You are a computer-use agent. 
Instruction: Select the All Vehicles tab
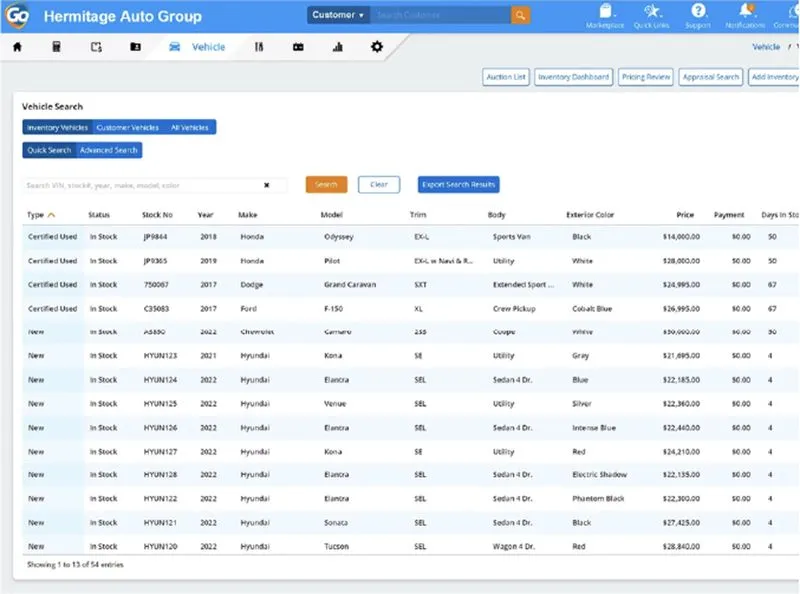(190, 128)
